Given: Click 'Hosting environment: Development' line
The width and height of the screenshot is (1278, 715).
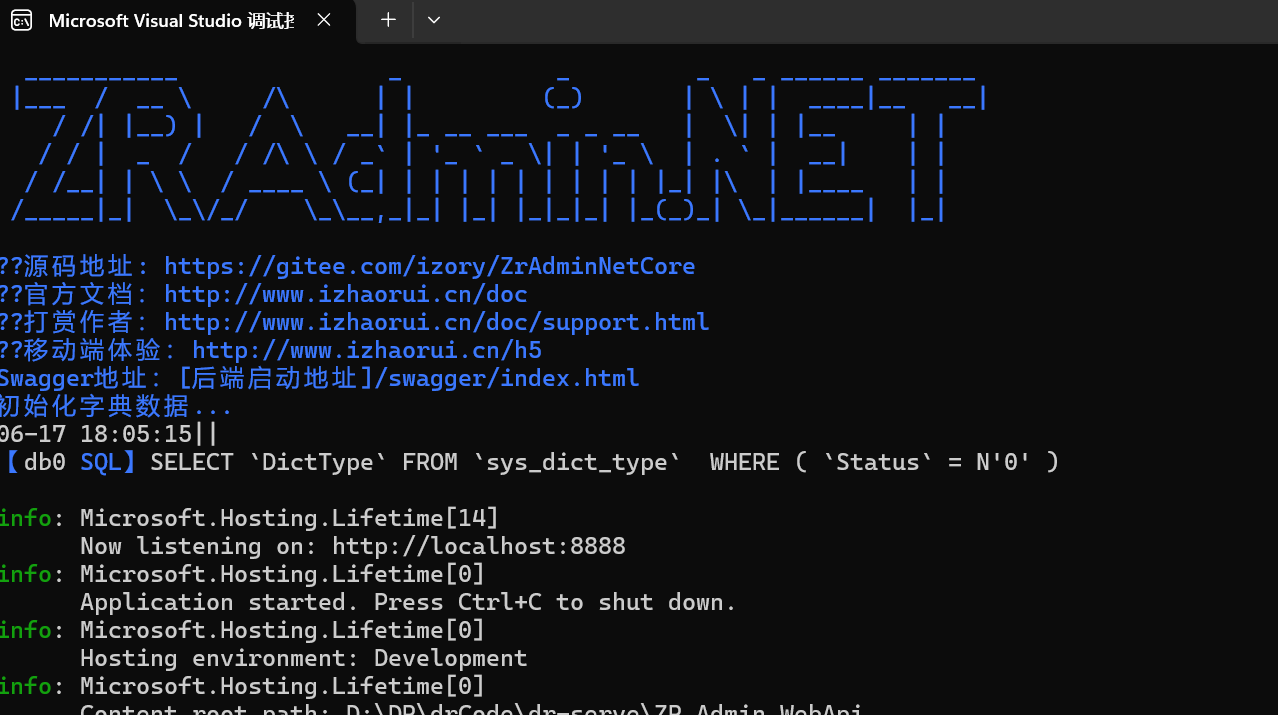Looking at the screenshot, I should [x=304, y=658].
